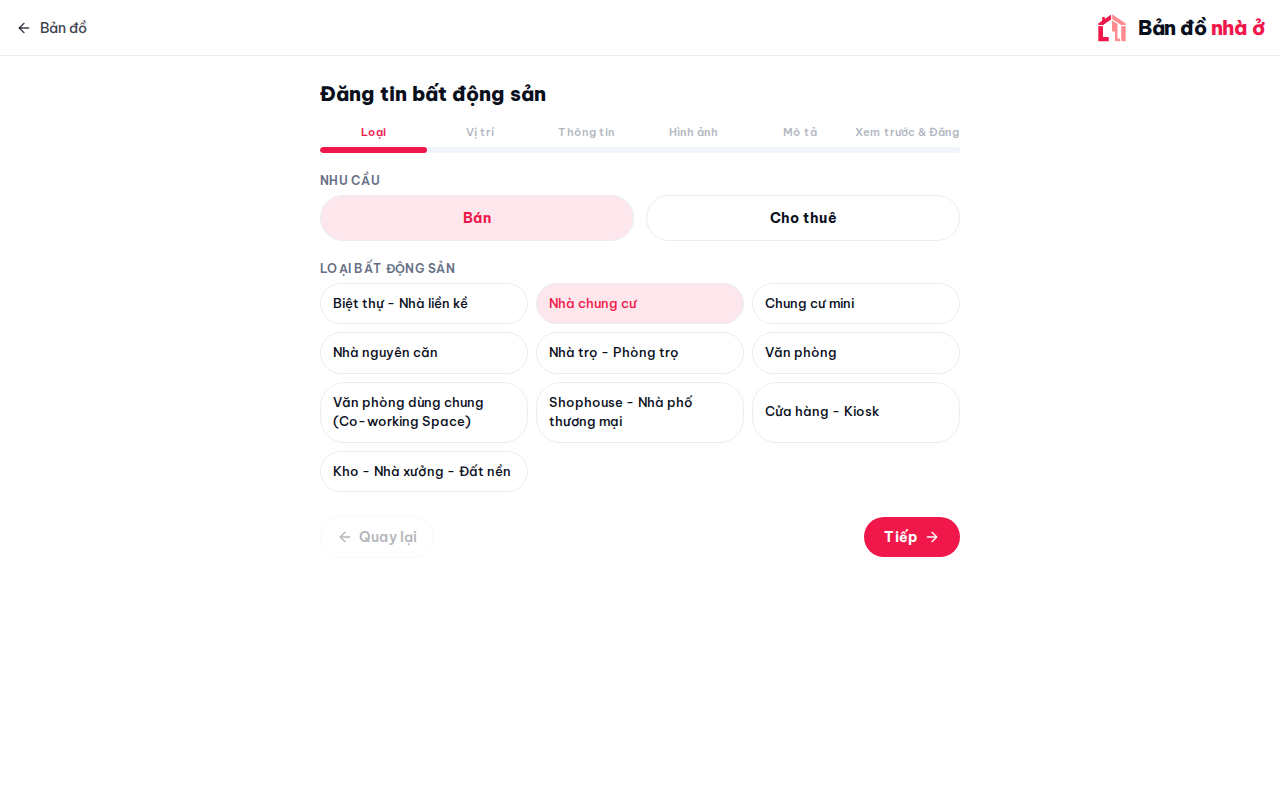Image resolution: width=1280 pixels, height=800 pixels.
Task: Select Văn phòng property type
Action: click(x=856, y=353)
